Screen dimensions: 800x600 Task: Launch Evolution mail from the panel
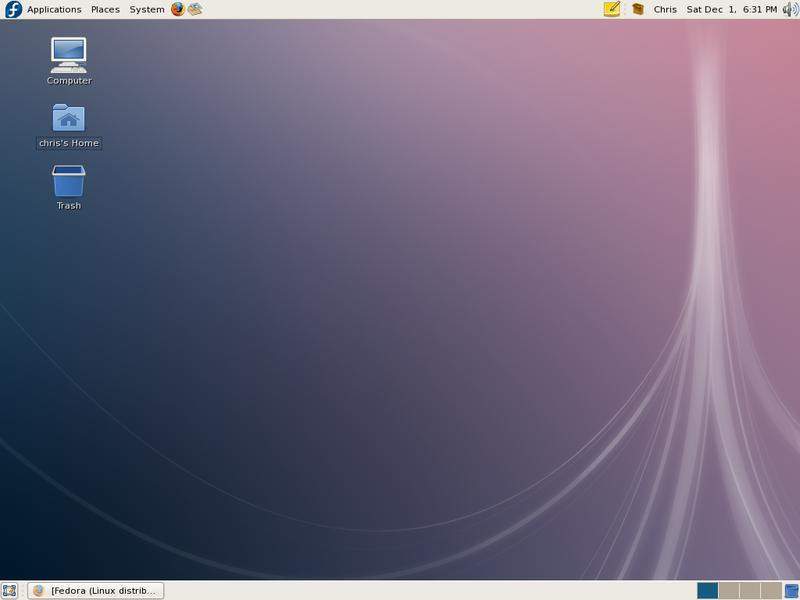(x=195, y=9)
